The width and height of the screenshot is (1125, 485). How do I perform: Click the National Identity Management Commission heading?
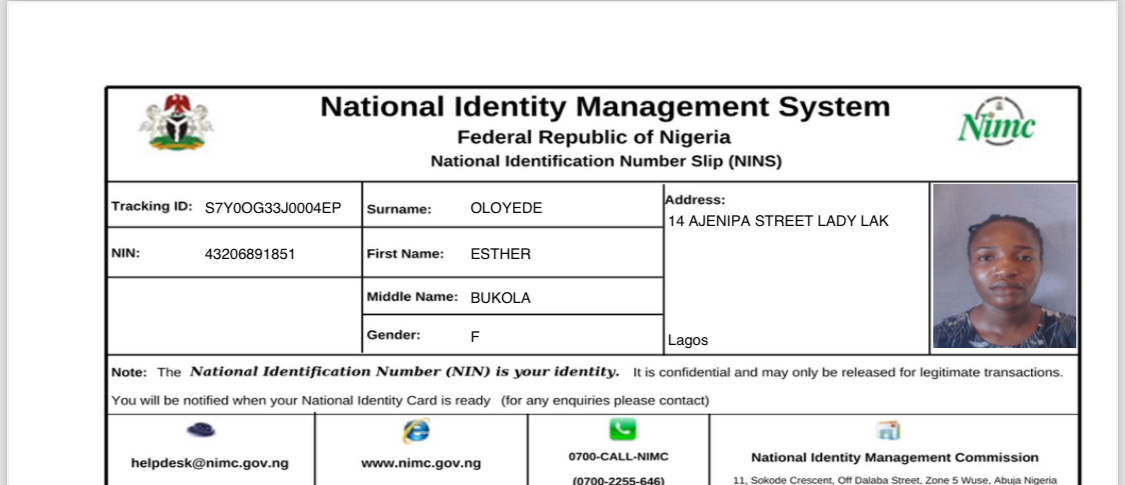pos(894,457)
